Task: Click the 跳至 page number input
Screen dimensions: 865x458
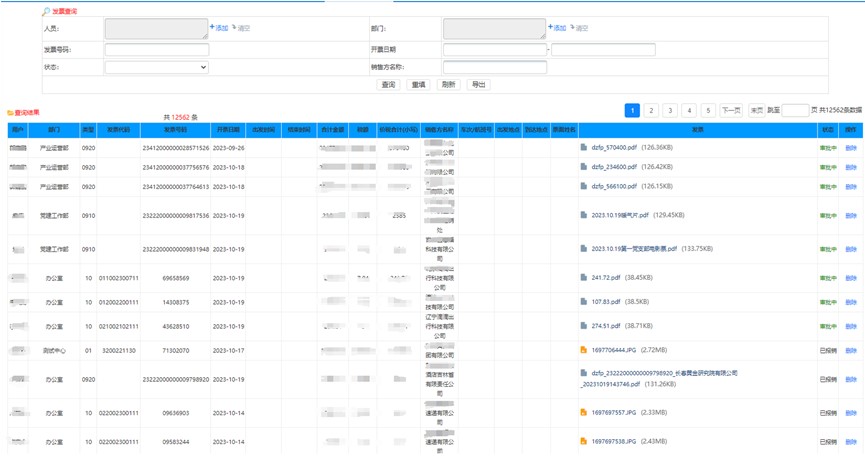Action: click(795, 110)
